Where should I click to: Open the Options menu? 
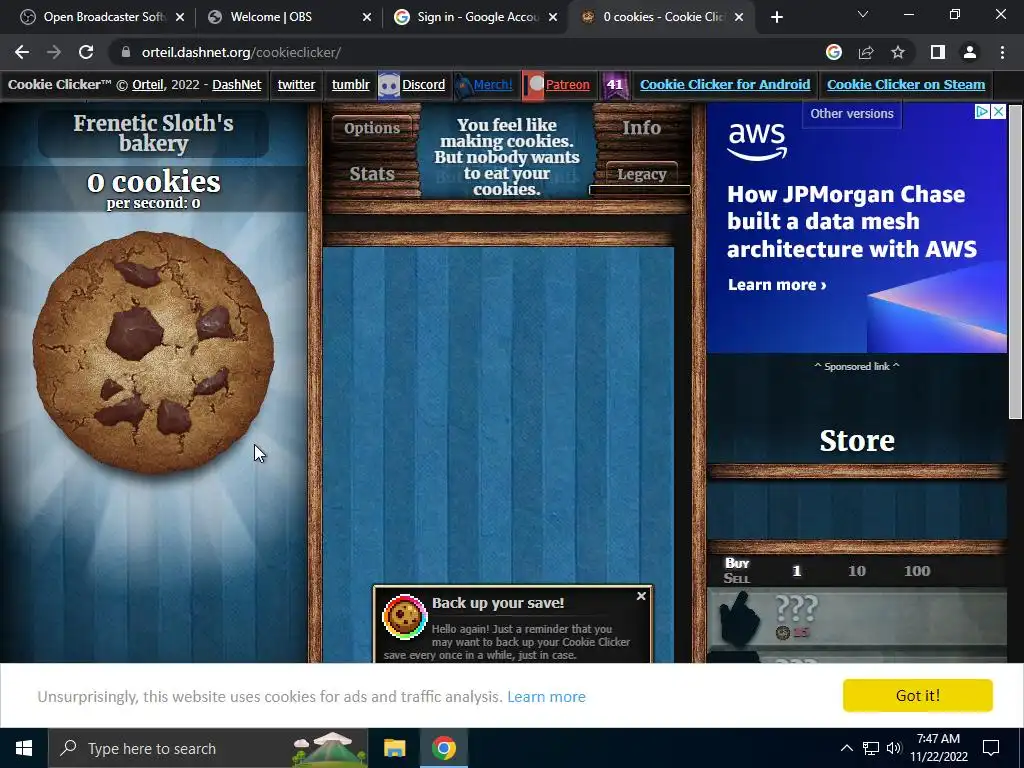[x=372, y=128]
